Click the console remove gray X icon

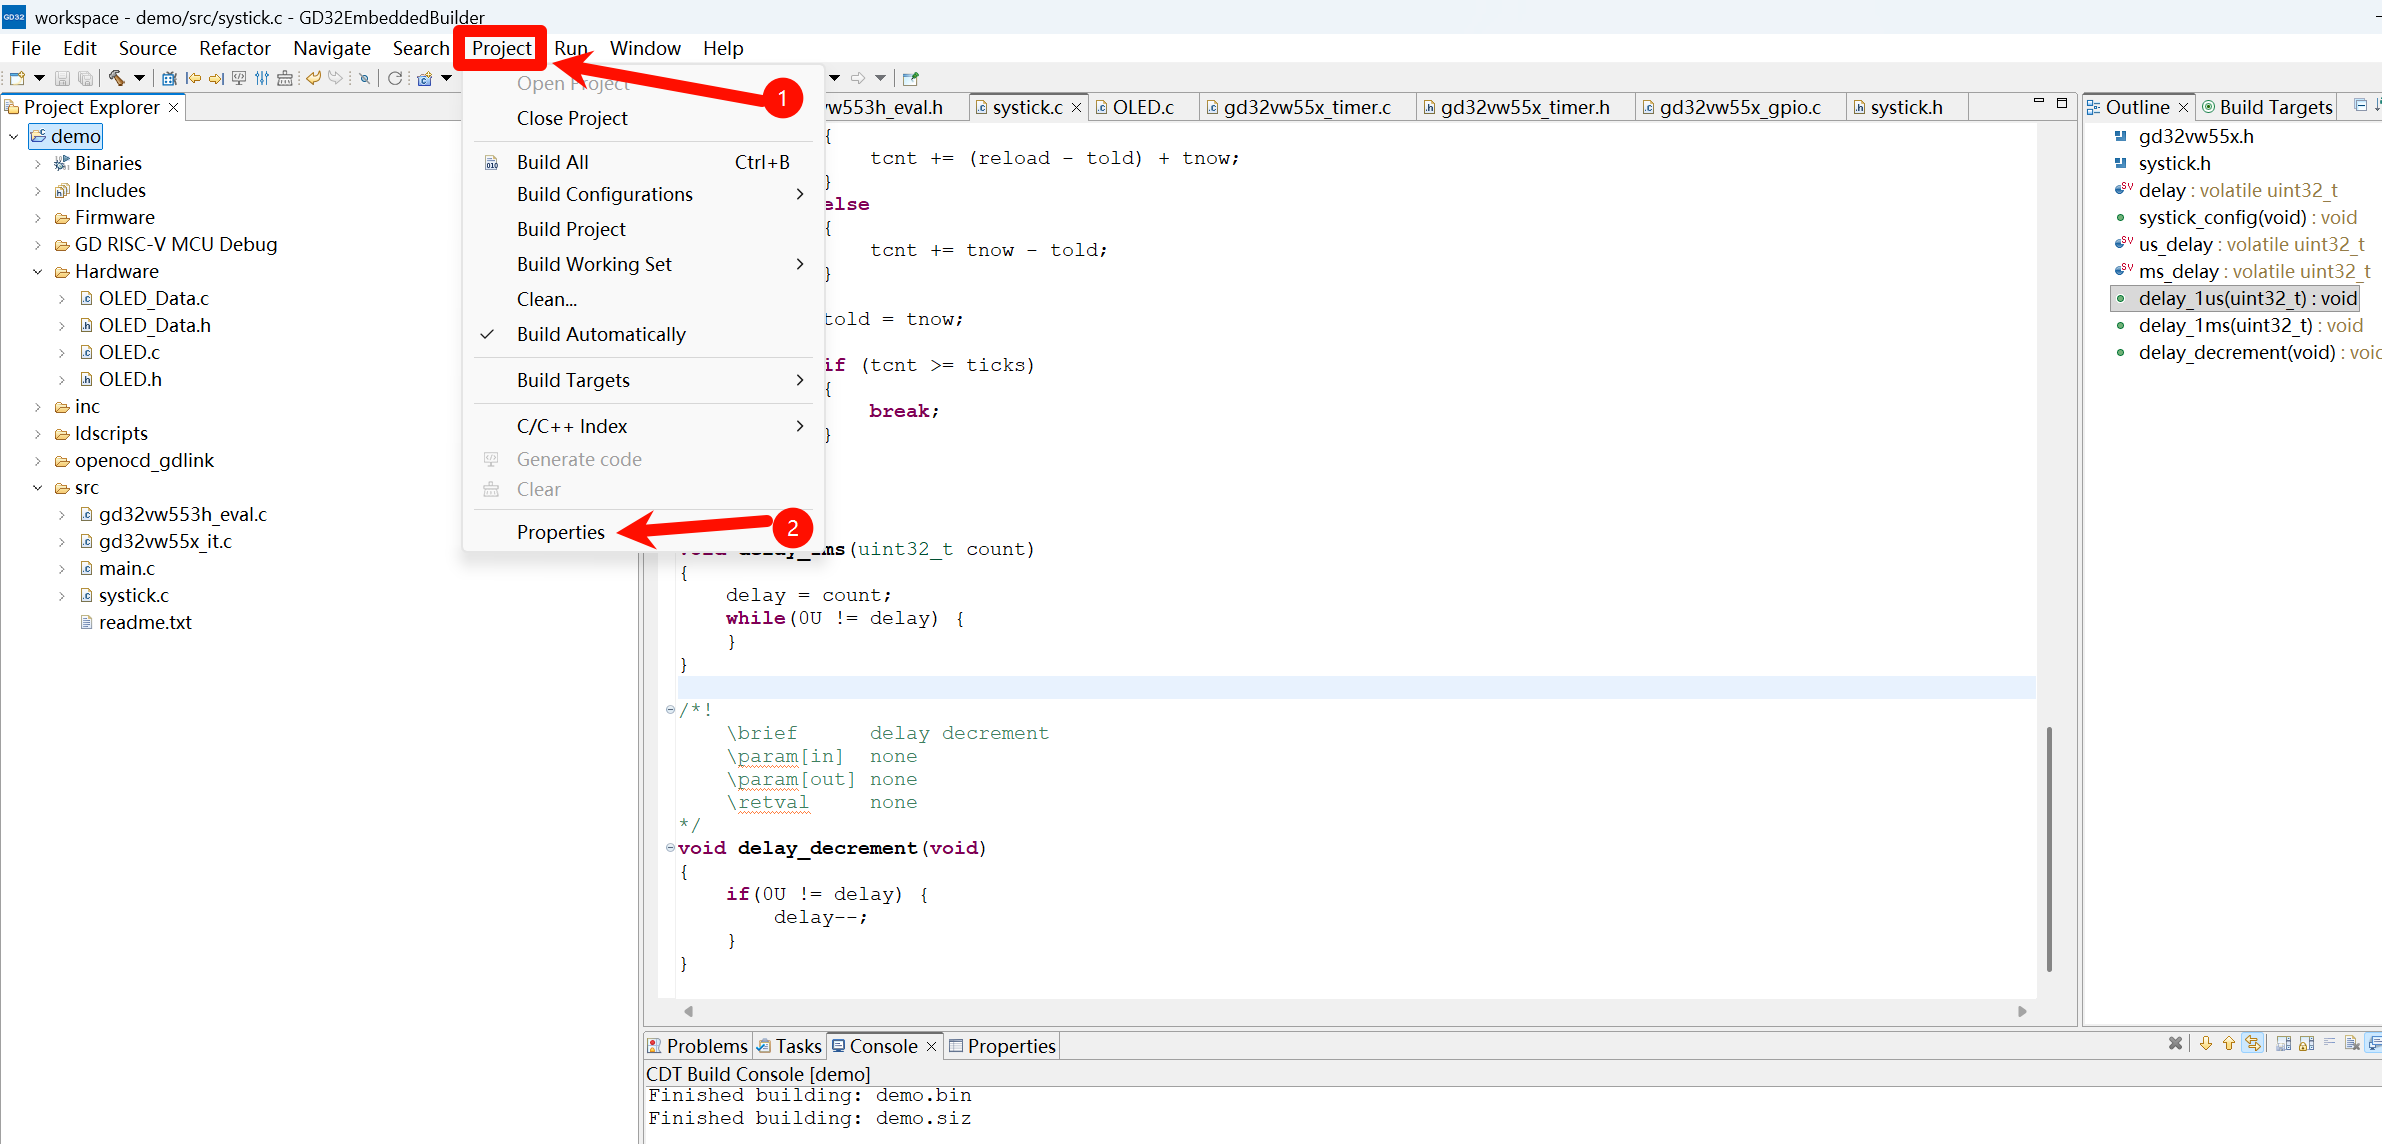point(2175,1044)
